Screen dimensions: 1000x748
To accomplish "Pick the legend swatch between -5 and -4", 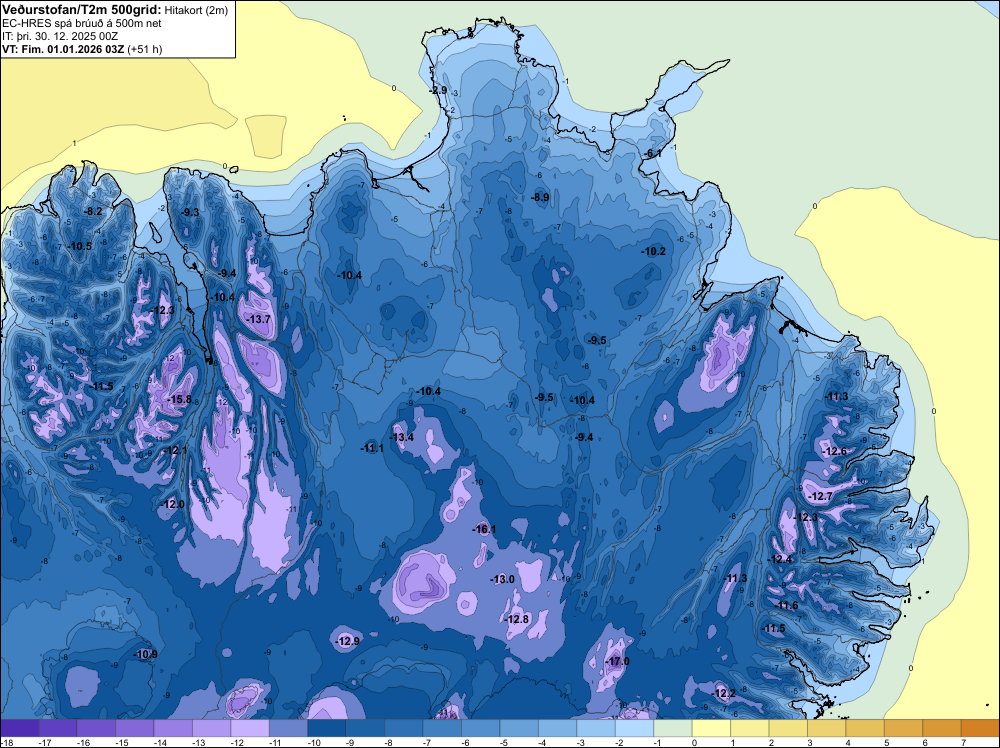I will (519, 728).
